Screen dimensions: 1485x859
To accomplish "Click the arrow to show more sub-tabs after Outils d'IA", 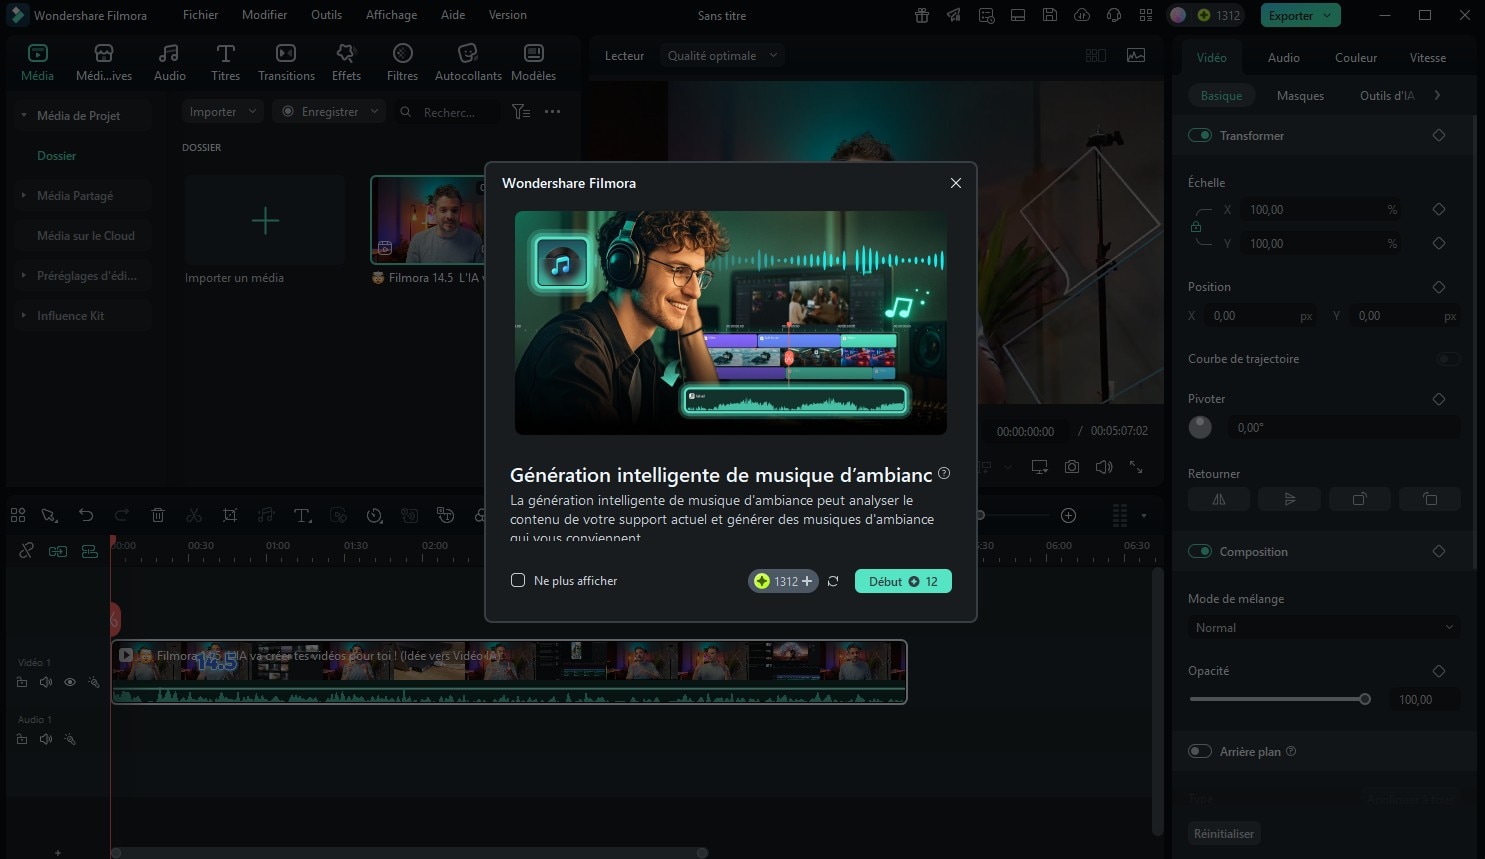I will click(1438, 95).
